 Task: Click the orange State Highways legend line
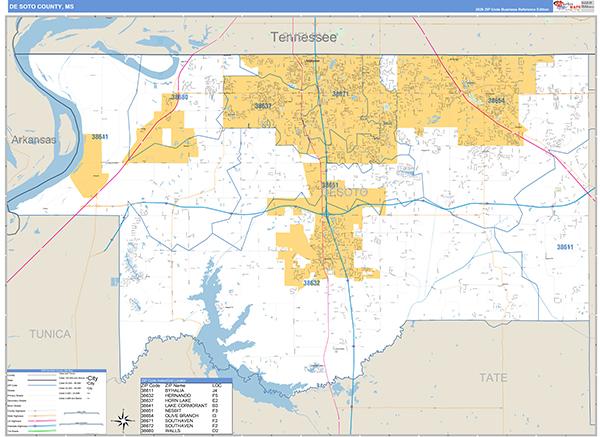point(42,416)
